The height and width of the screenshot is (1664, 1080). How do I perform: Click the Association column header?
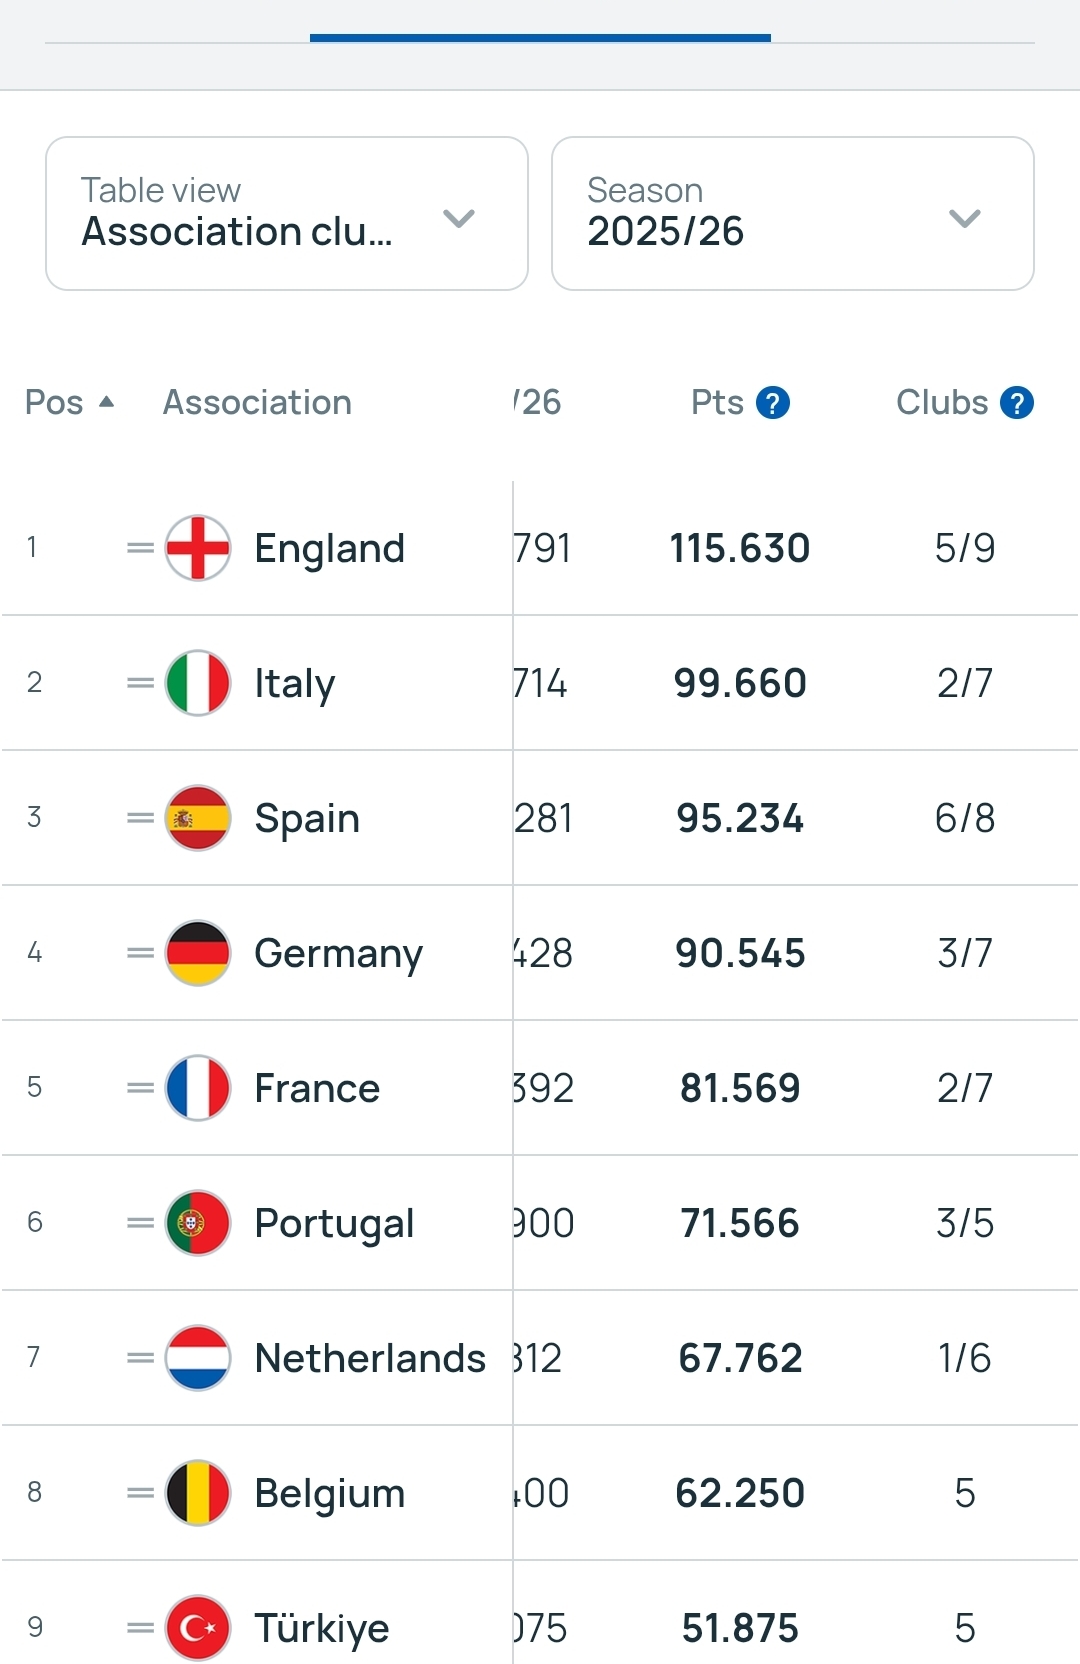pyautogui.click(x=257, y=403)
